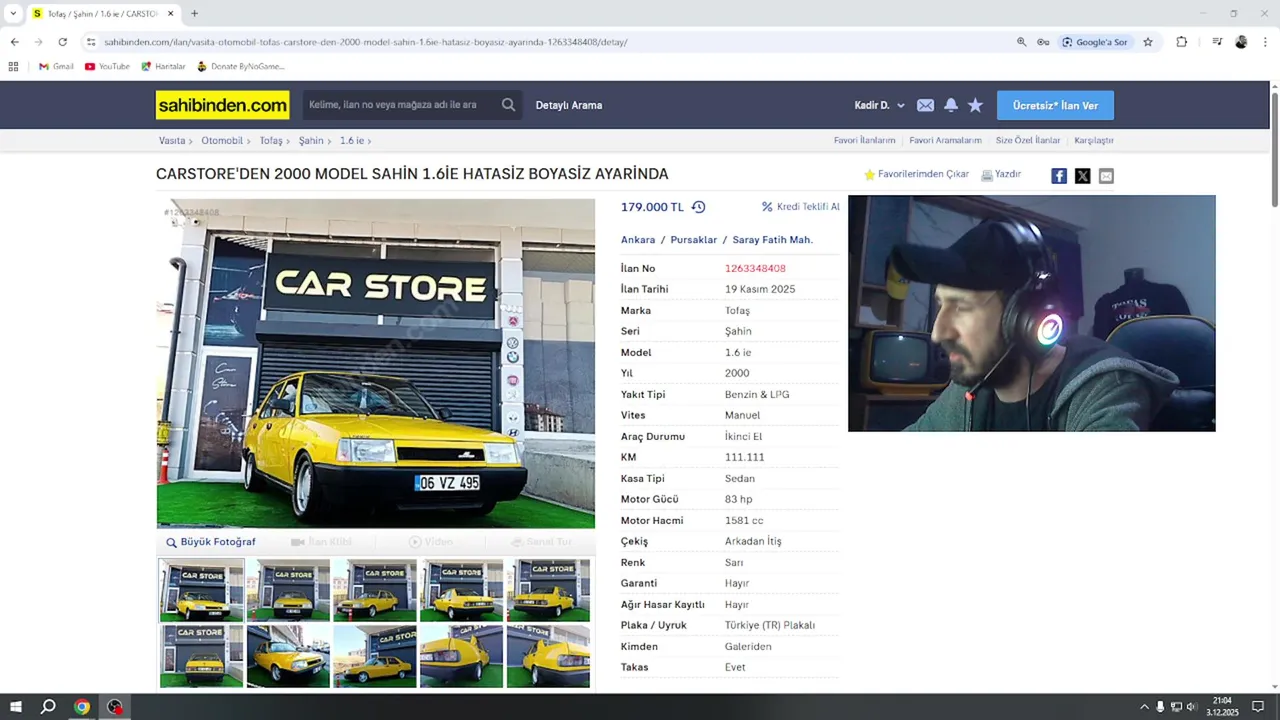Viewport: 1280px width, 720px height.
Task: Open Size Özel İlanlar menu
Action: pyautogui.click(x=1027, y=141)
